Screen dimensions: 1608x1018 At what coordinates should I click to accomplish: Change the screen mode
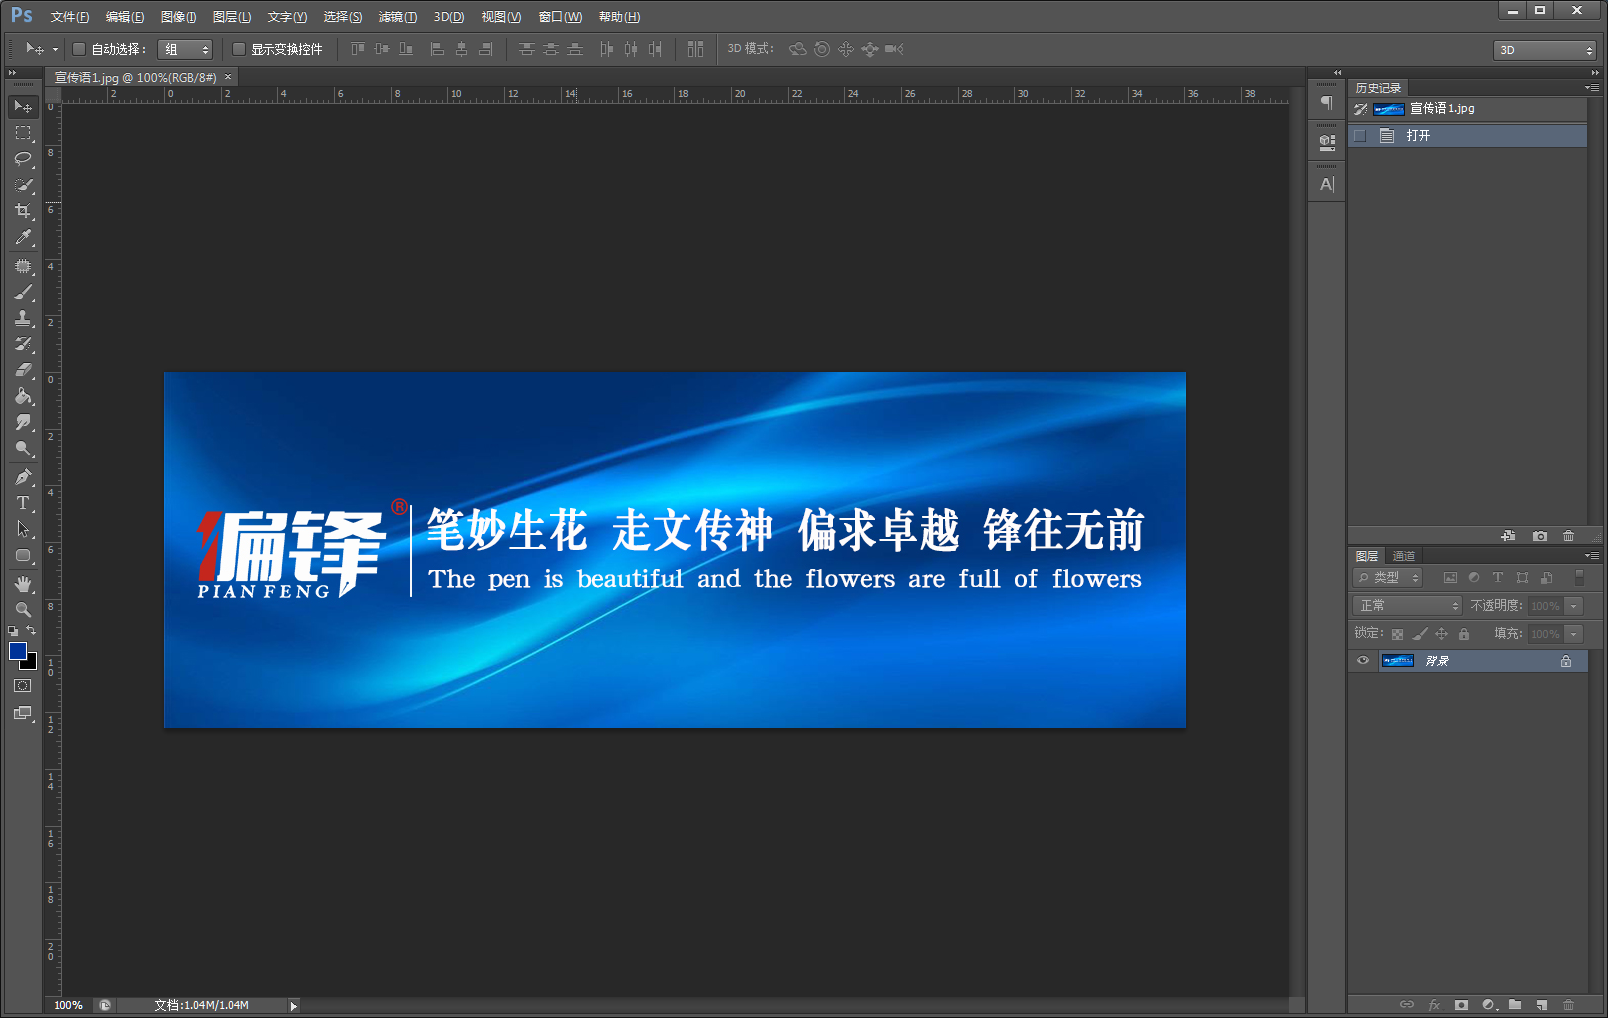23,713
